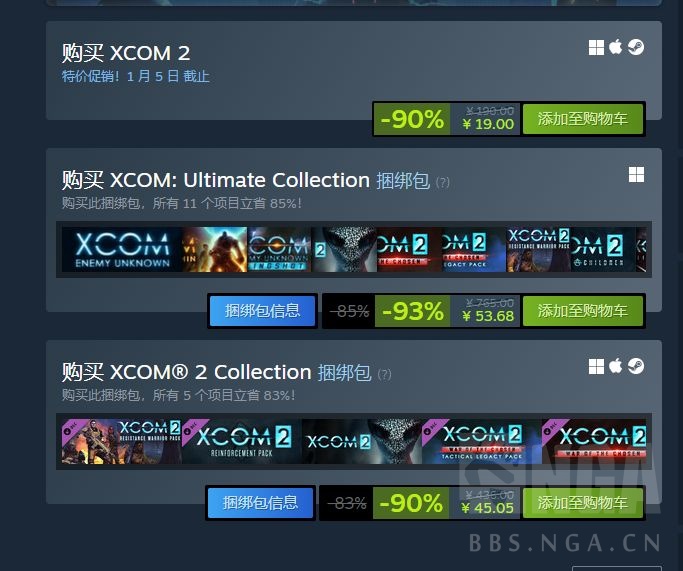Click the Steam icon on XCOM 2 Collection
This screenshot has width=683, height=571.
(x=636, y=366)
